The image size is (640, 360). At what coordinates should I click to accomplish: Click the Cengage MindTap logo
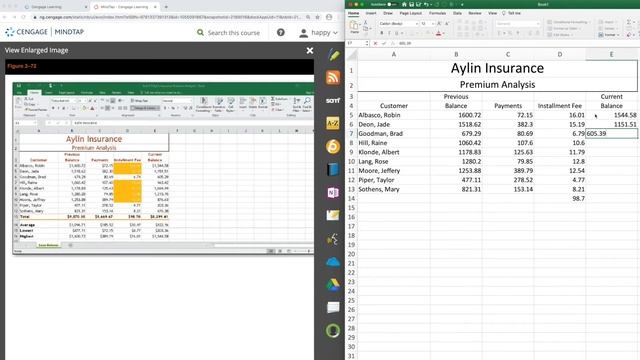pos(44,31)
